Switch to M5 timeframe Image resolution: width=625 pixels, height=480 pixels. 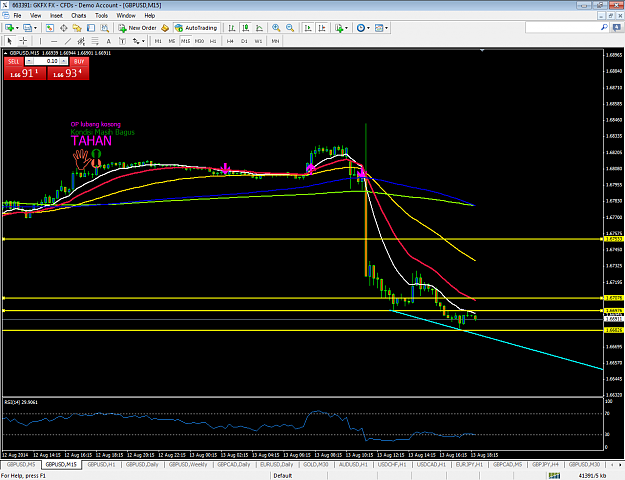[x=172, y=41]
